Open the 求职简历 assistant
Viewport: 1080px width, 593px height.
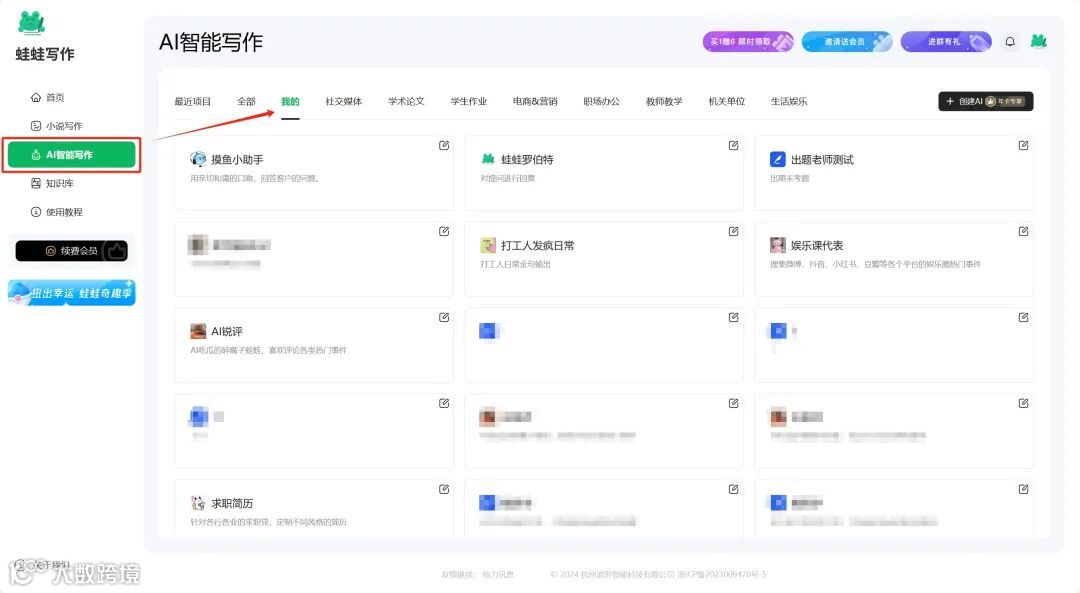(x=313, y=508)
